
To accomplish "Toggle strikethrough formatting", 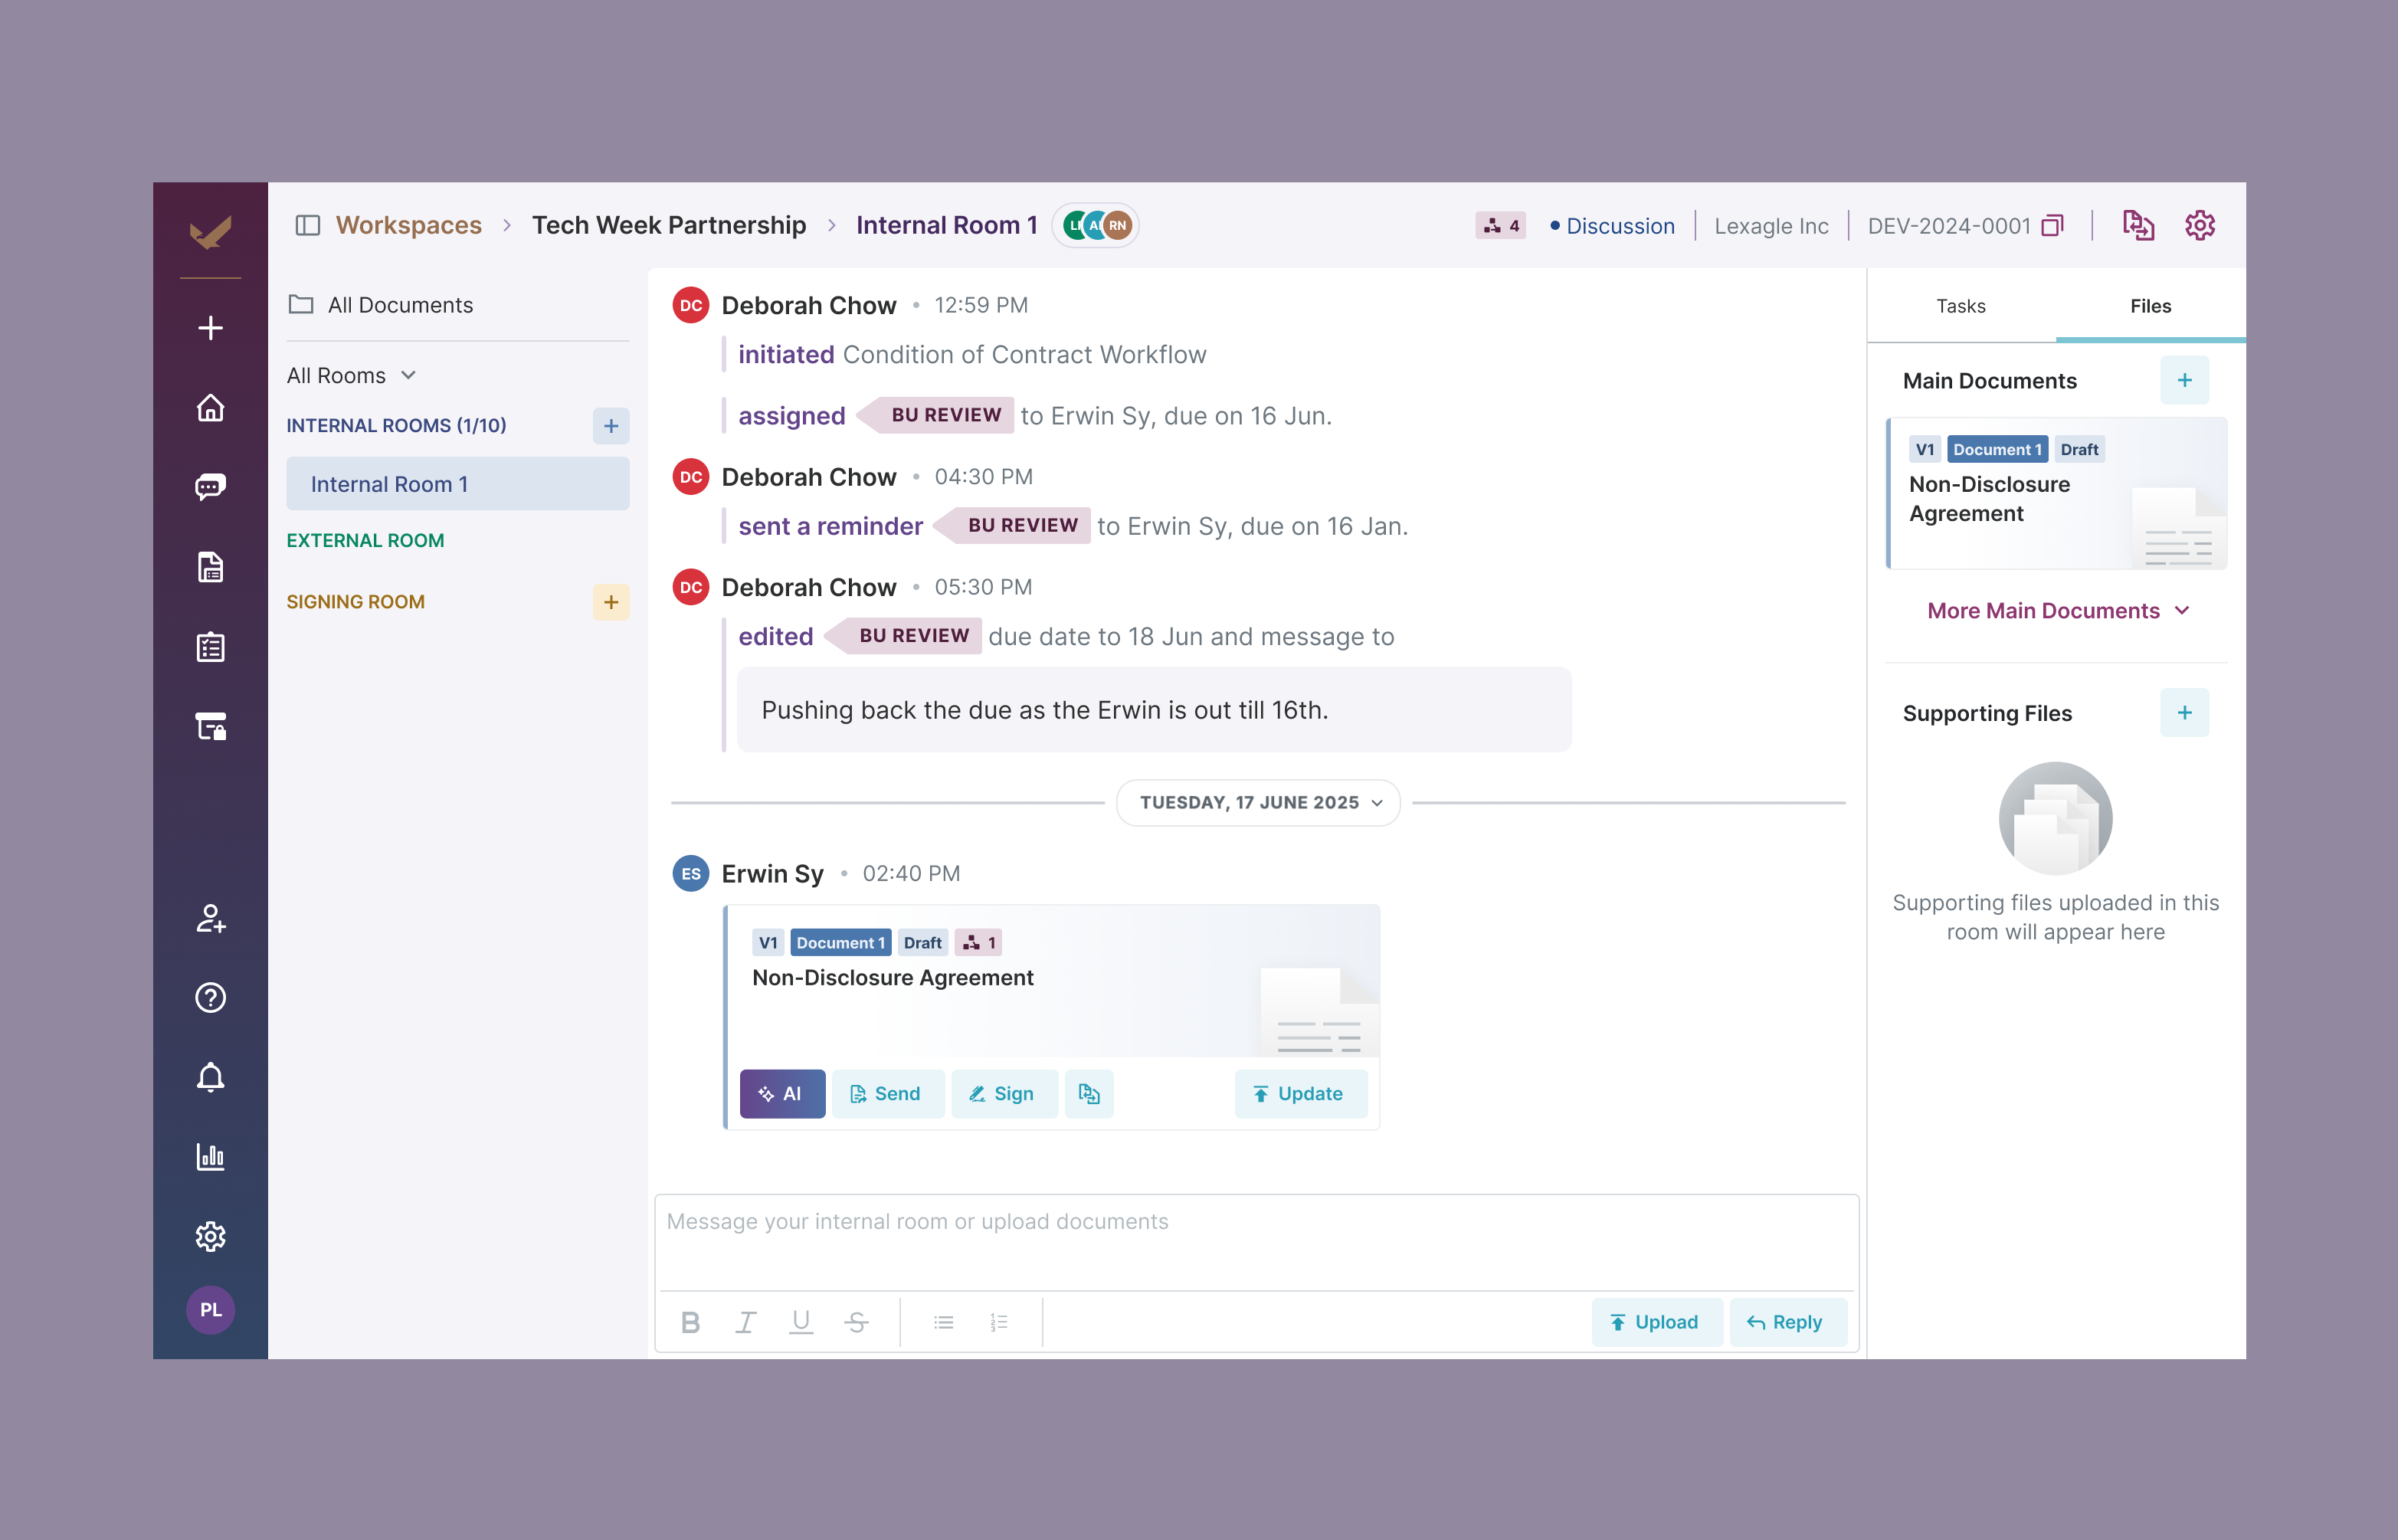I will point(856,1322).
